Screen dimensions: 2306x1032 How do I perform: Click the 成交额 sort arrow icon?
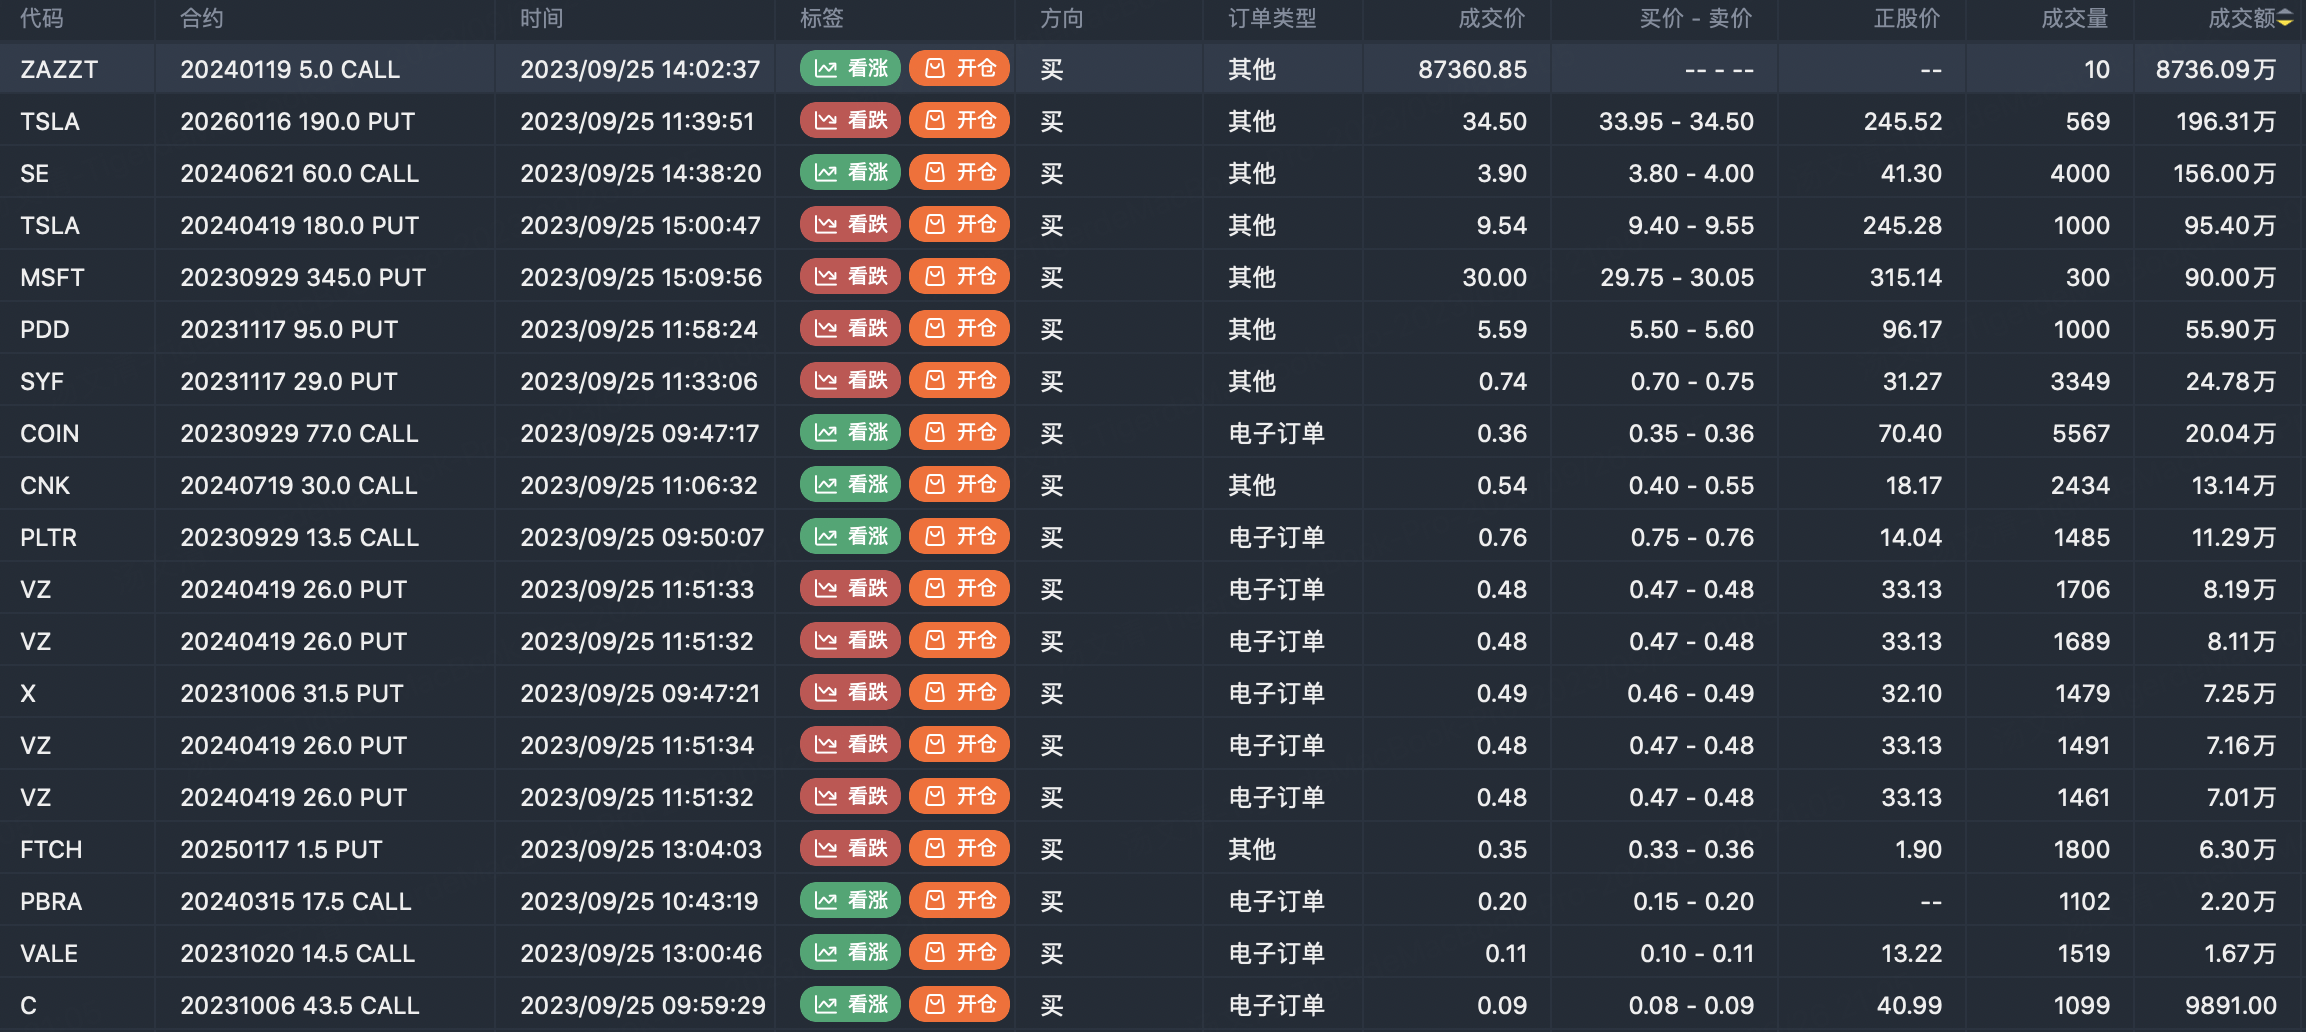tap(2285, 19)
